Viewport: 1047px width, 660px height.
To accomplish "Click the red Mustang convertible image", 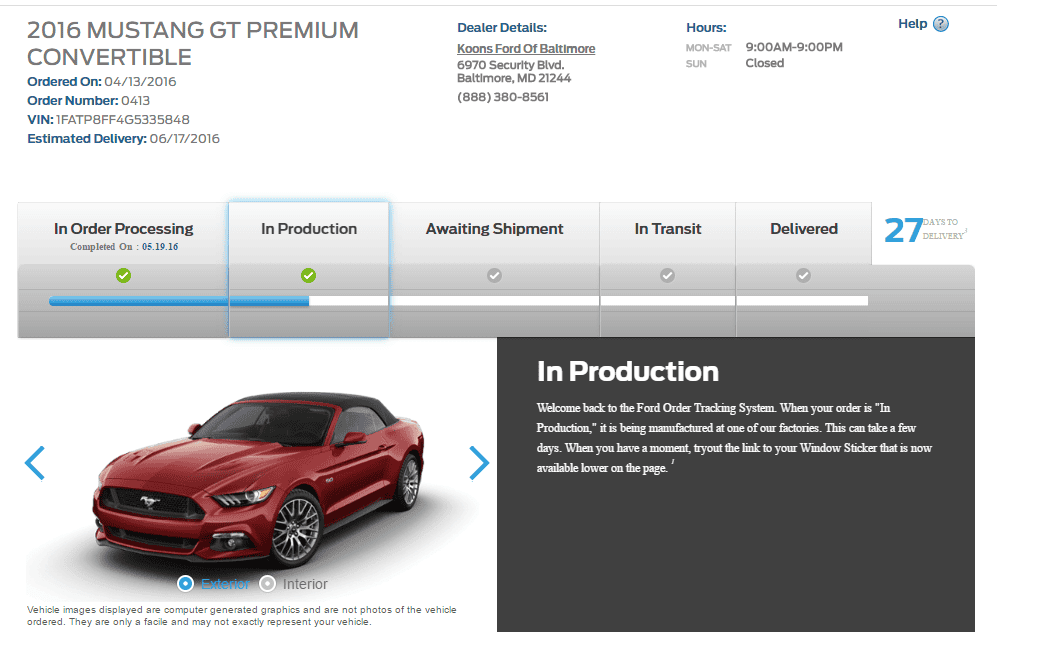I will (x=259, y=478).
